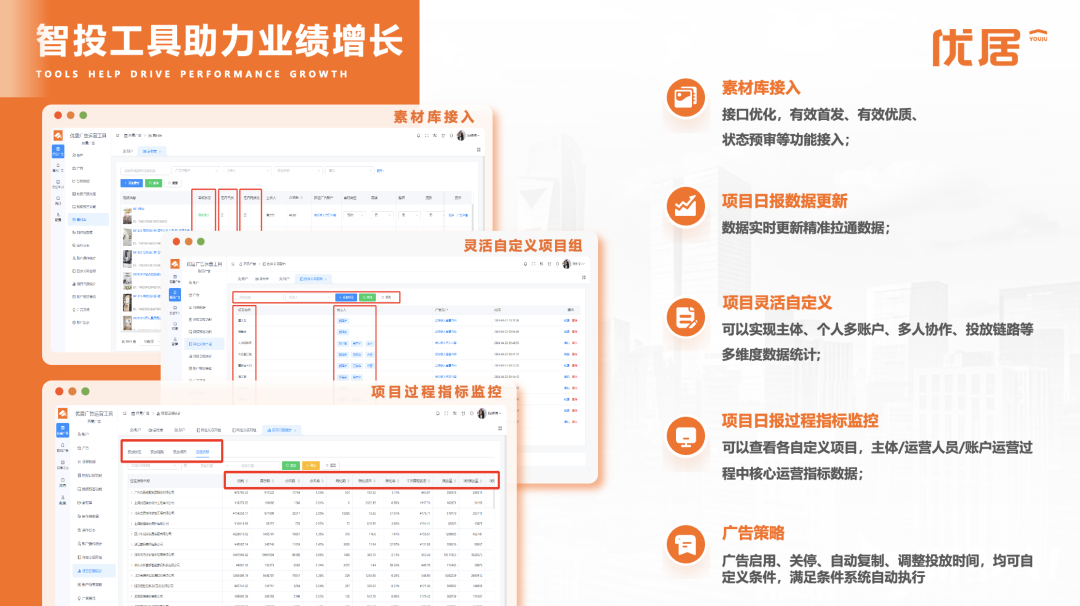Switch to the highlighted tab in 素材库接入 window
1080x606 pixels.
152,151
